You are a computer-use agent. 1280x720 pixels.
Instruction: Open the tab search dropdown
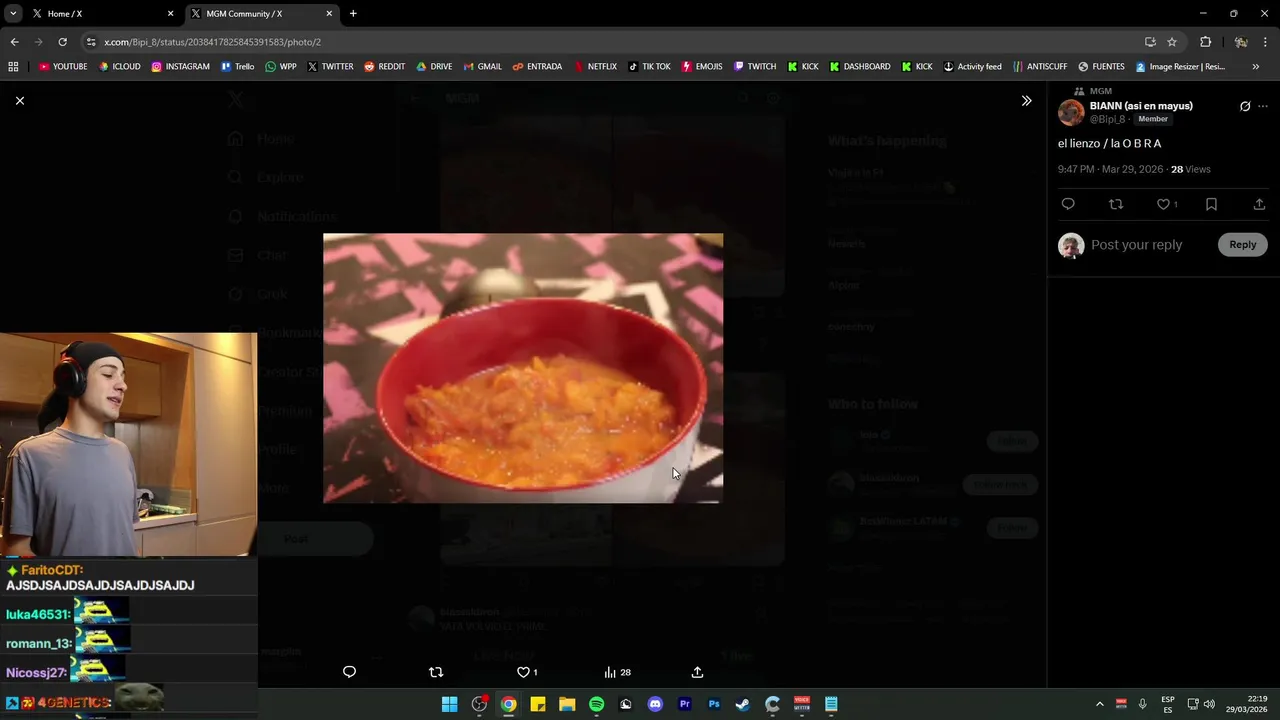click(x=13, y=14)
